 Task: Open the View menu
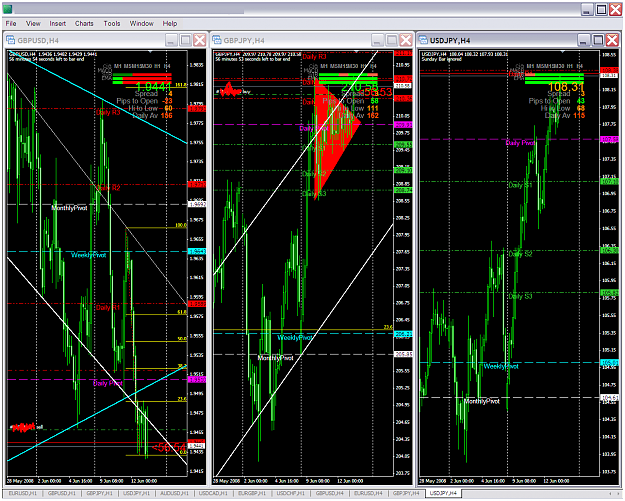tap(33, 24)
